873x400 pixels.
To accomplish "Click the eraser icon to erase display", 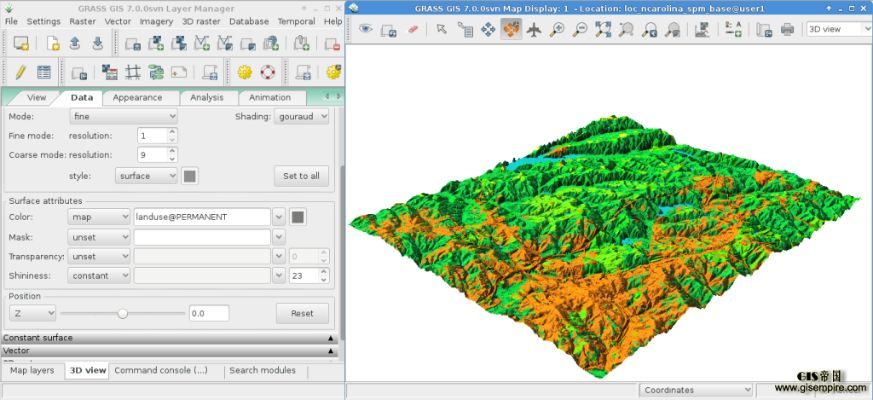I will [413, 29].
